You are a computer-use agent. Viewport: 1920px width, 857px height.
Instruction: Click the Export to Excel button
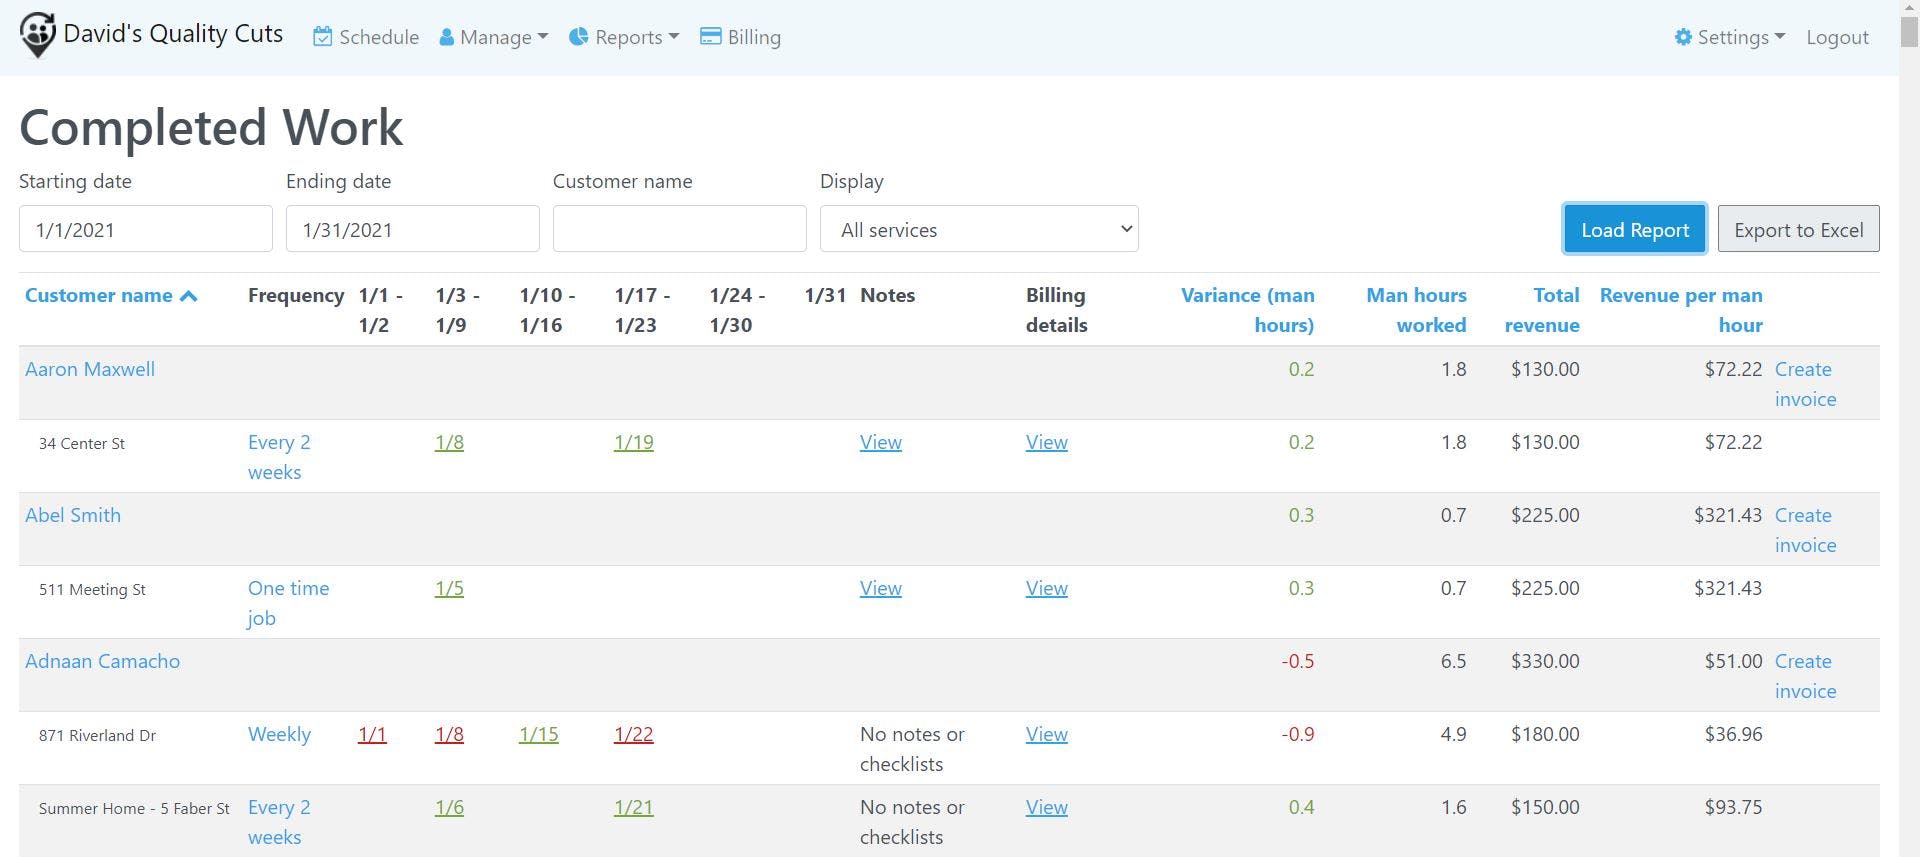click(x=1798, y=229)
